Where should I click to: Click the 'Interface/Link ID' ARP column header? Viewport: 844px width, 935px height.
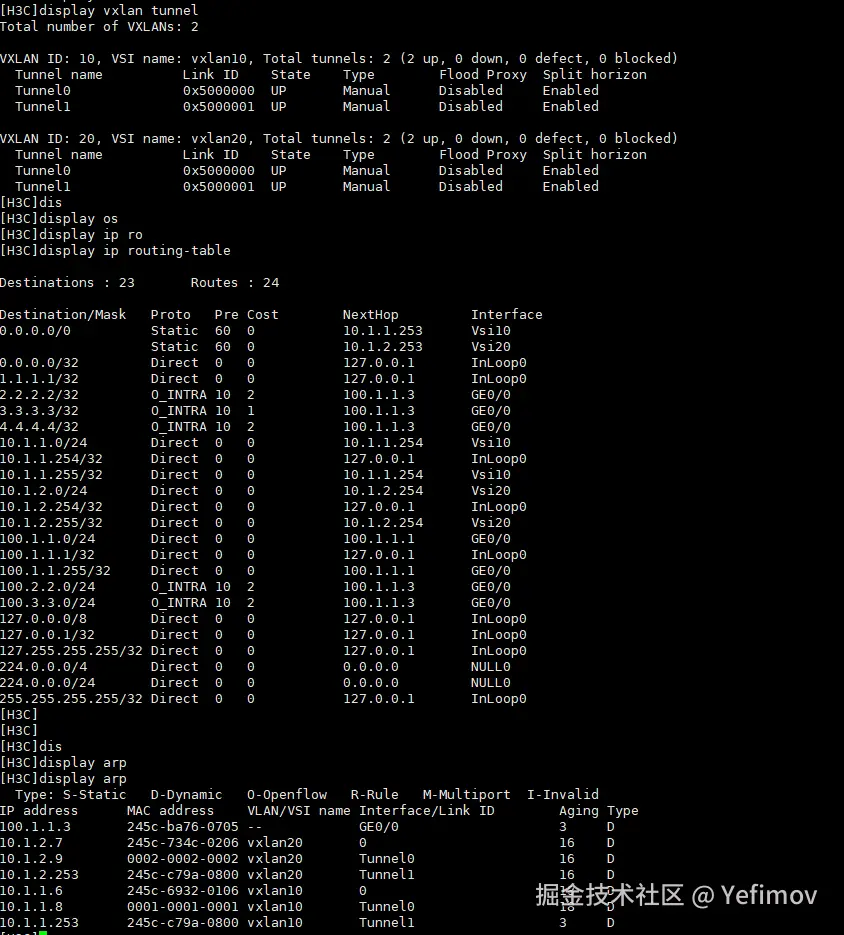pos(426,811)
